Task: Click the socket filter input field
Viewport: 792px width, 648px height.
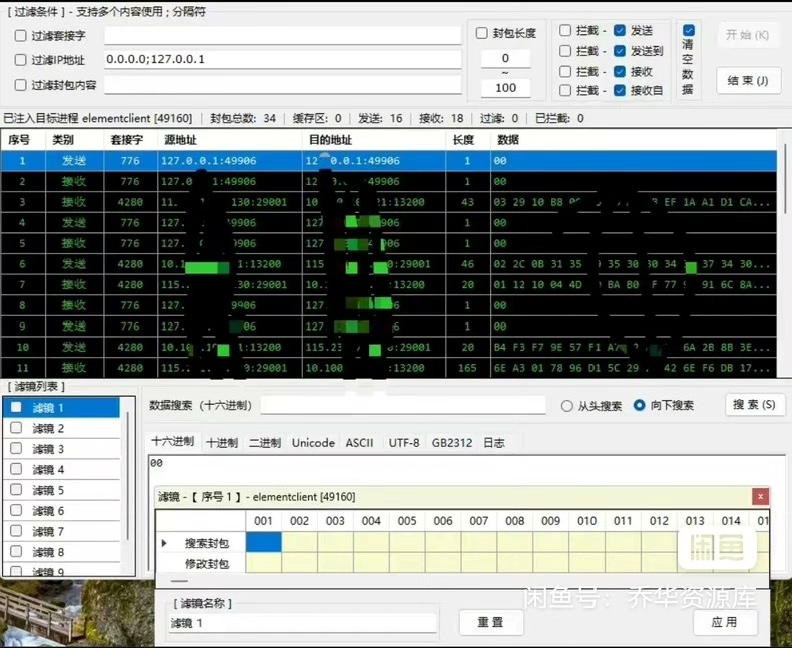Action: tap(282, 35)
